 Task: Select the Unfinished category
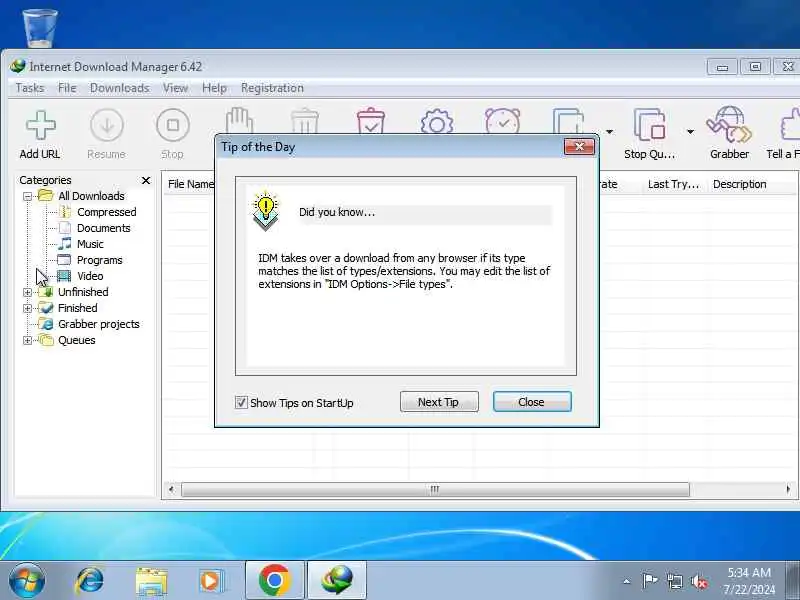tap(83, 292)
